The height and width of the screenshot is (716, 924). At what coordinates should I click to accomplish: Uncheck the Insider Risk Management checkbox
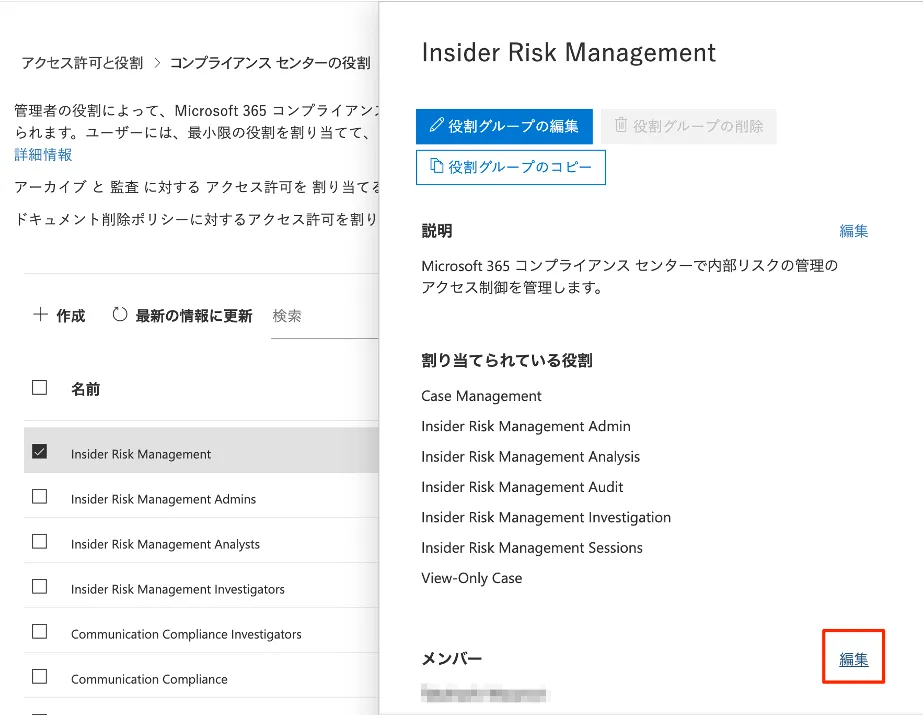click(40, 452)
